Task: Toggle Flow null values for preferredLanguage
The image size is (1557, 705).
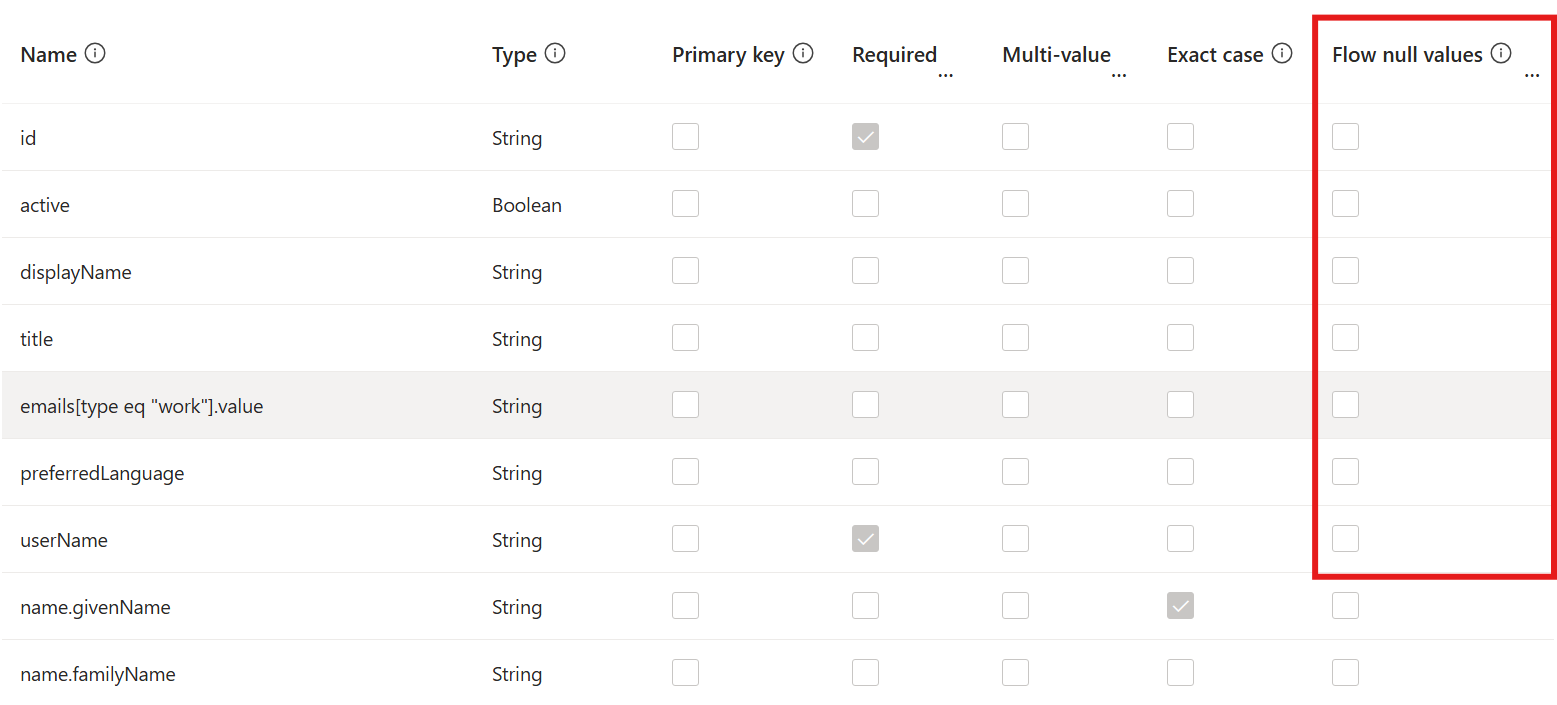Action: tap(1345, 472)
